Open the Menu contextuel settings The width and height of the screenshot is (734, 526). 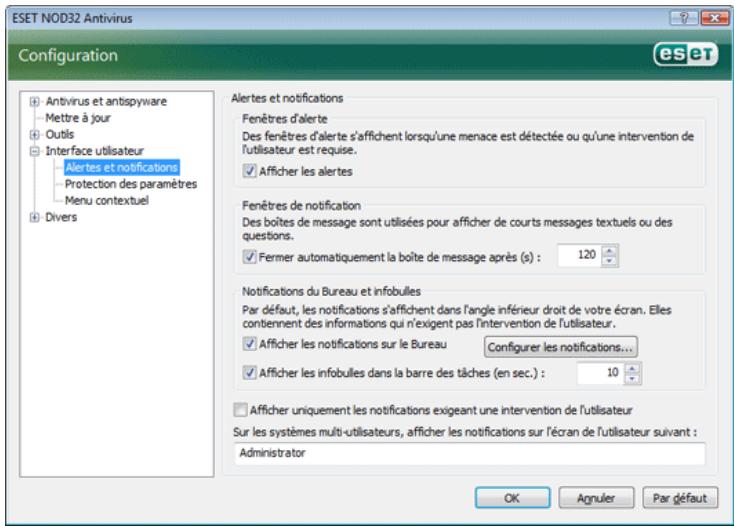[x=107, y=200]
